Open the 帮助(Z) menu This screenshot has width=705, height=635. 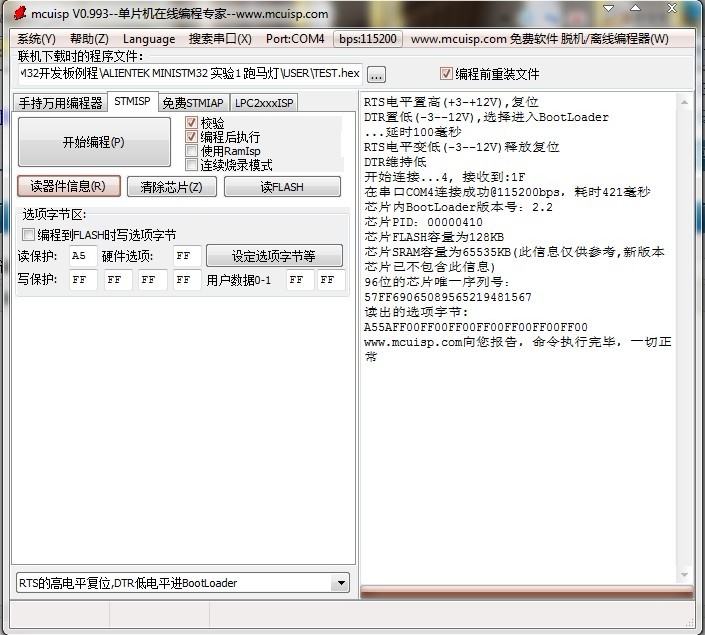89,39
